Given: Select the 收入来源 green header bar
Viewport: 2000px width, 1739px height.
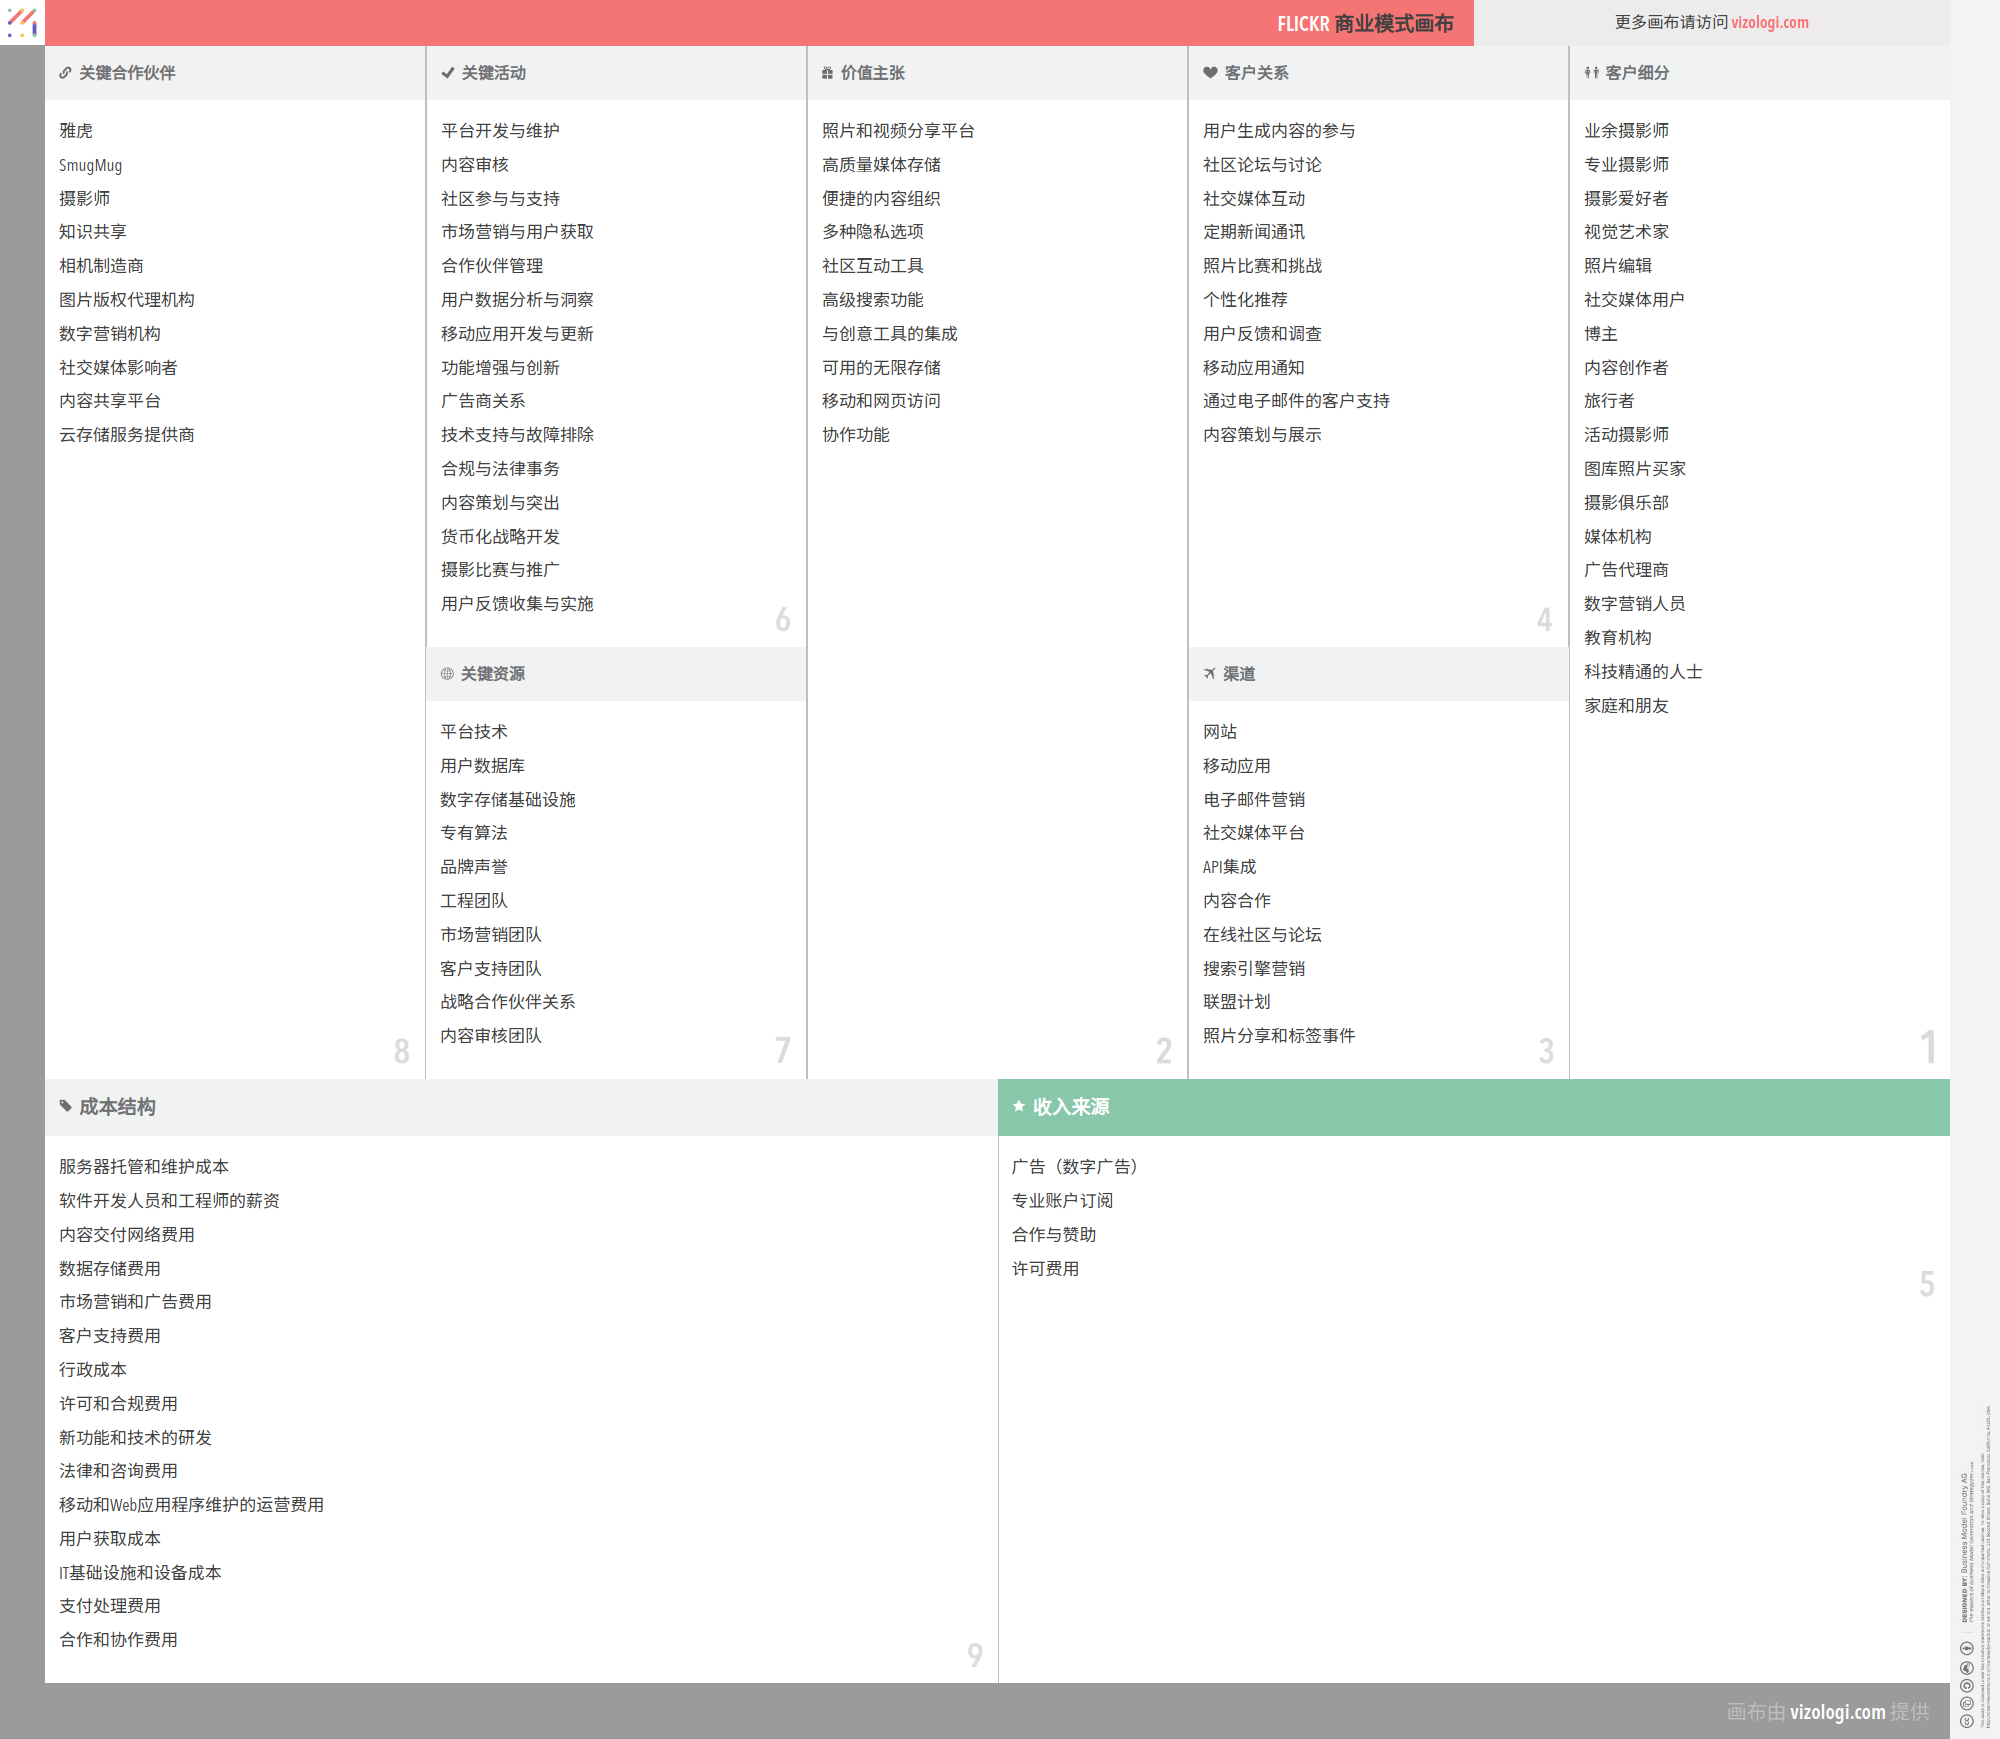Looking at the screenshot, I should (x=1473, y=1107).
